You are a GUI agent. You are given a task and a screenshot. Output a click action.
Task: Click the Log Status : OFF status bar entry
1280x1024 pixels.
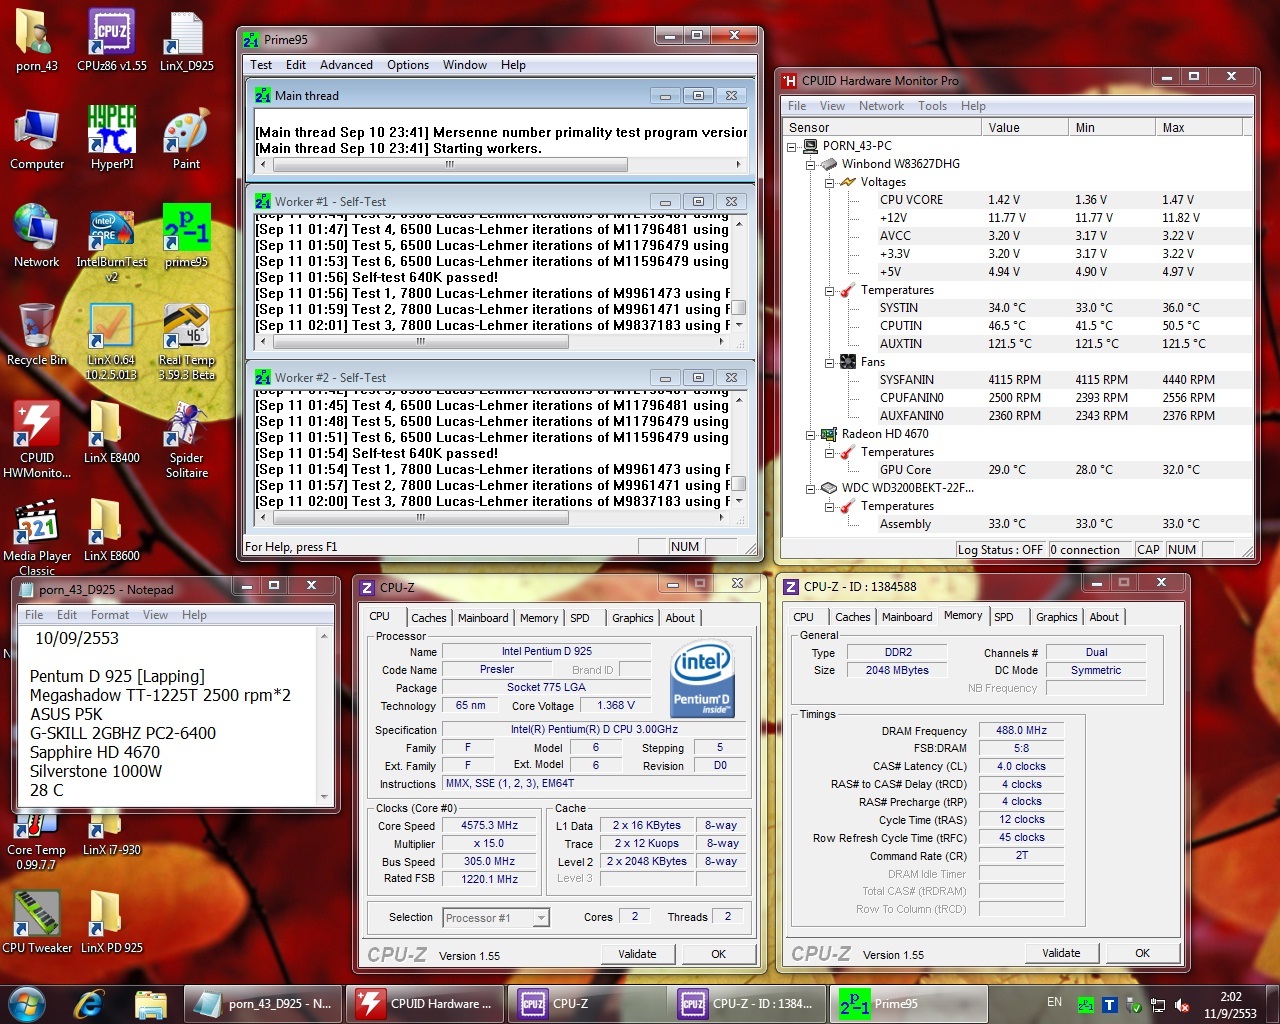click(x=1000, y=550)
